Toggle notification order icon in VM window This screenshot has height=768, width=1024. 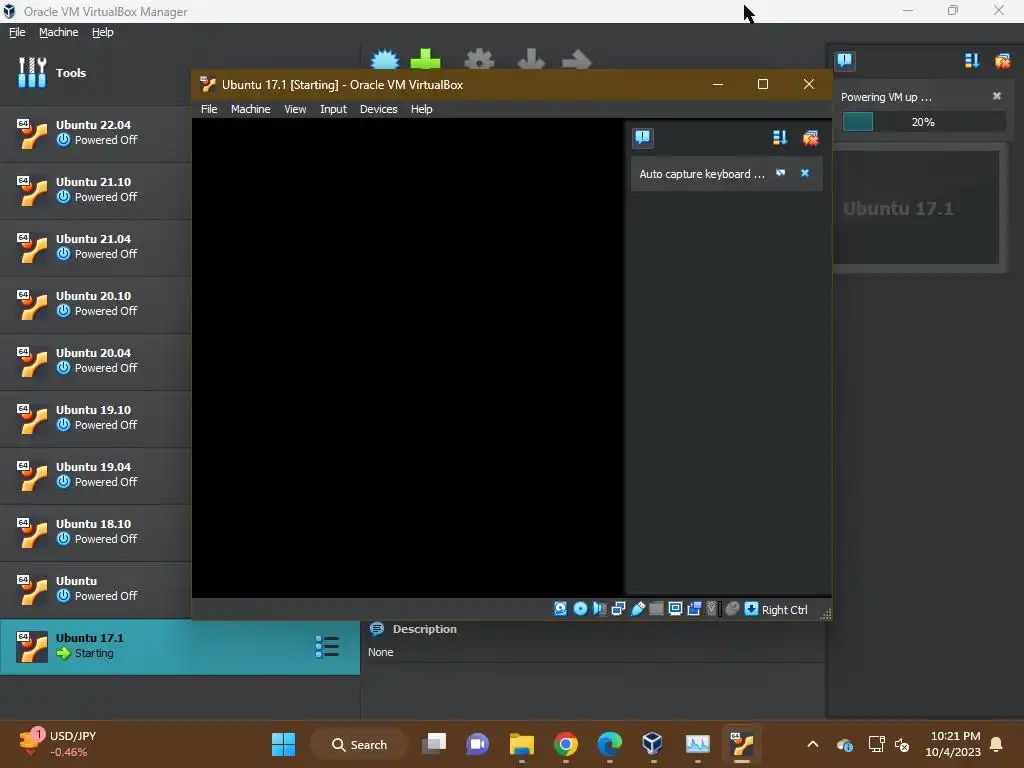[780, 137]
